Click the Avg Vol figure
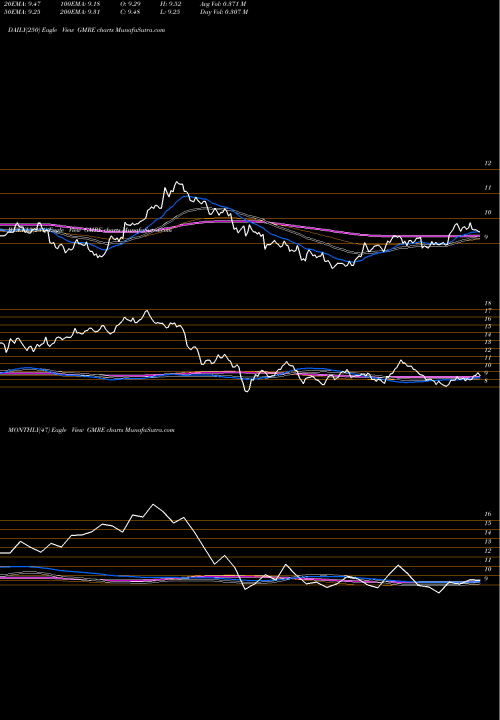 pos(223,4)
